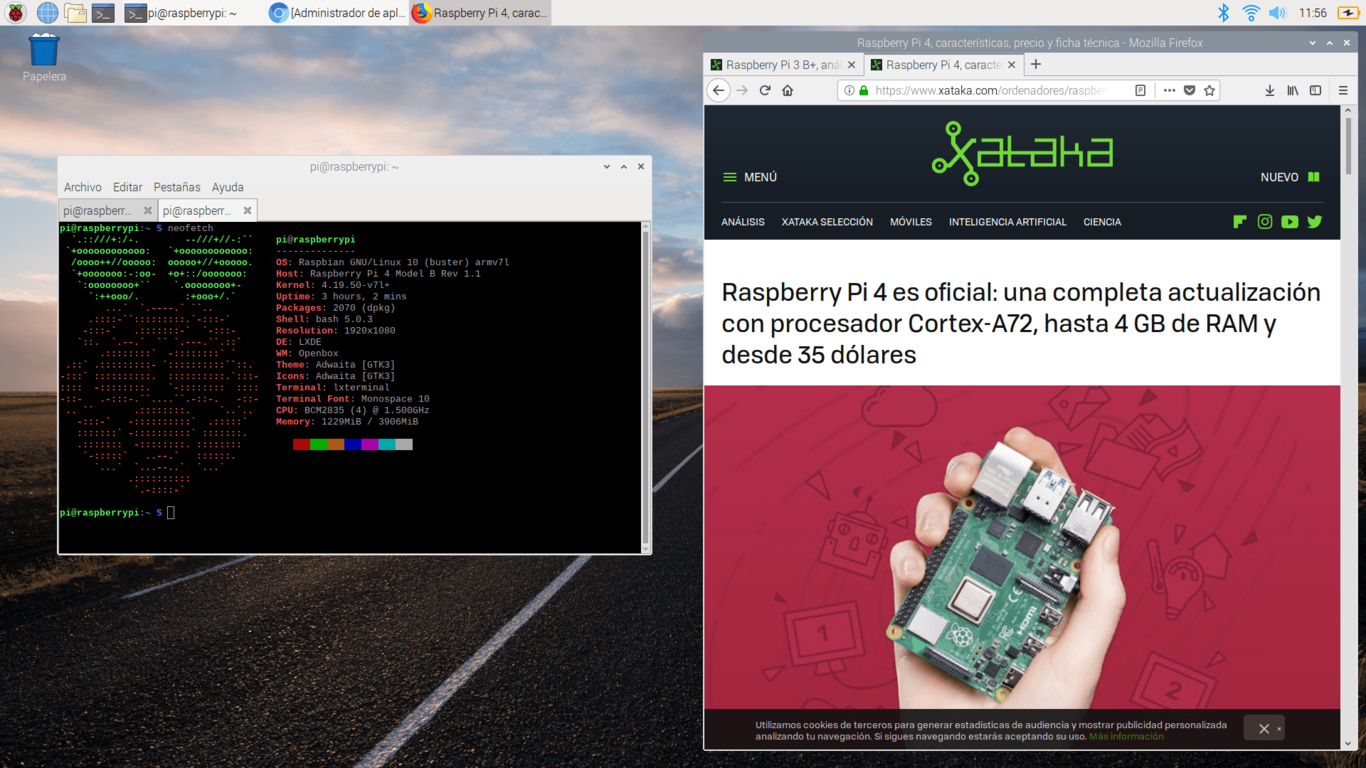Switch to the Raspberry Pi 3 B+ tab
This screenshot has height=768, width=1366.
coord(780,63)
